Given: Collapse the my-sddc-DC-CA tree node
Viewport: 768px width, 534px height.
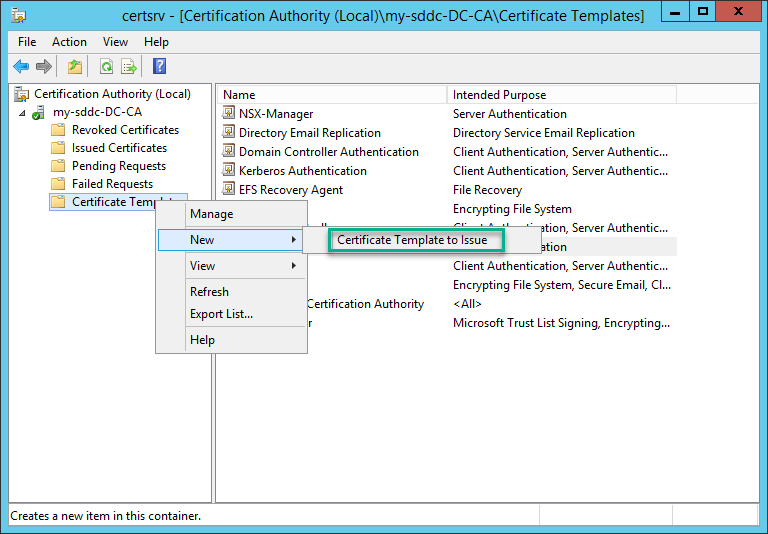Looking at the screenshot, I should 23,113.
